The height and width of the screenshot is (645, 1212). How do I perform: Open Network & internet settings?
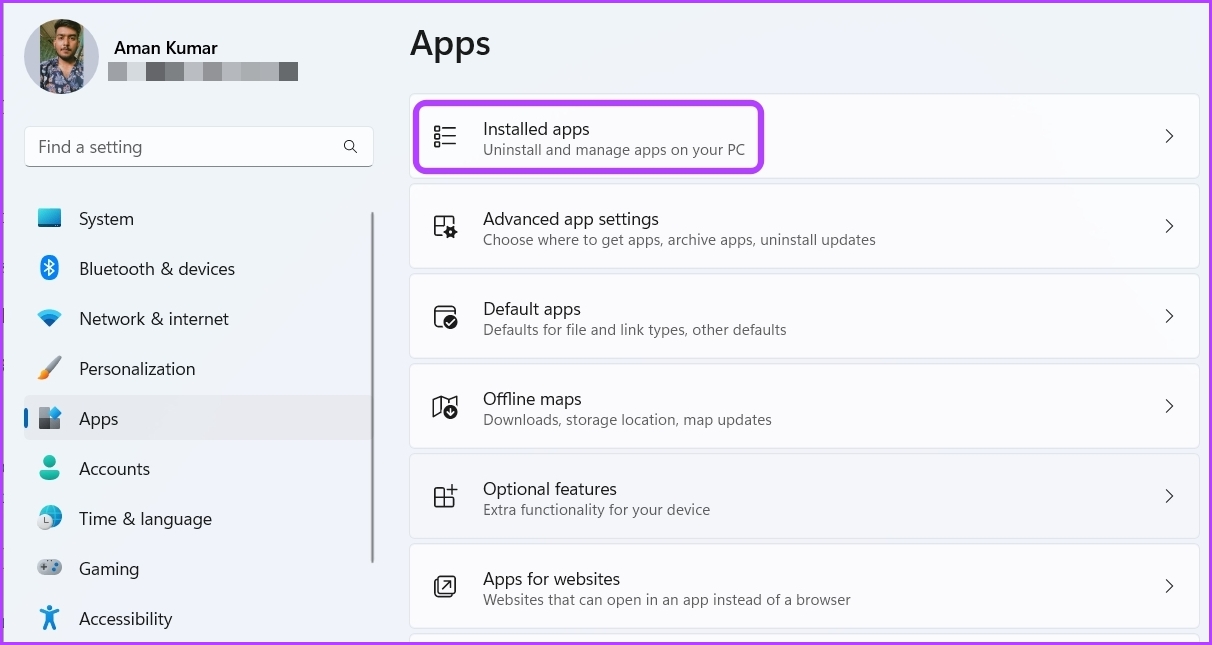[x=198, y=319]
